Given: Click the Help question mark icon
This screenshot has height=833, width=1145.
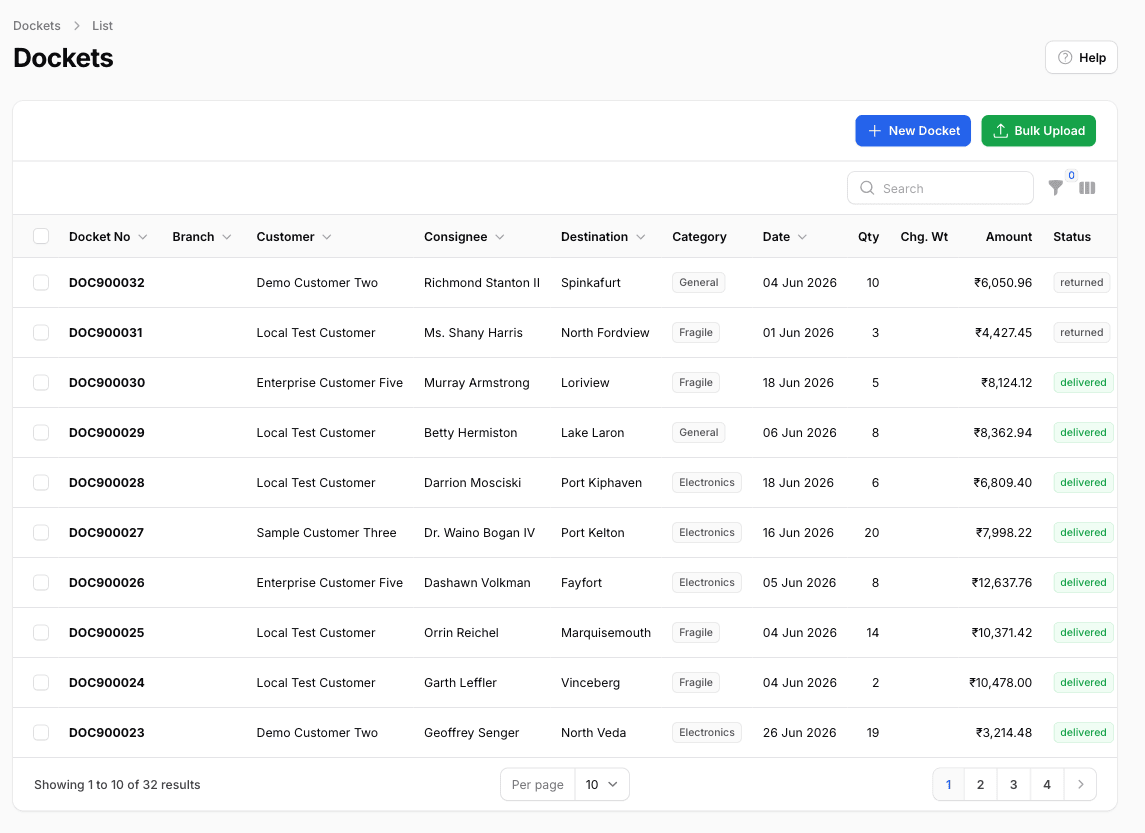Looking at the screenshot, I should tap(1065, 58).
